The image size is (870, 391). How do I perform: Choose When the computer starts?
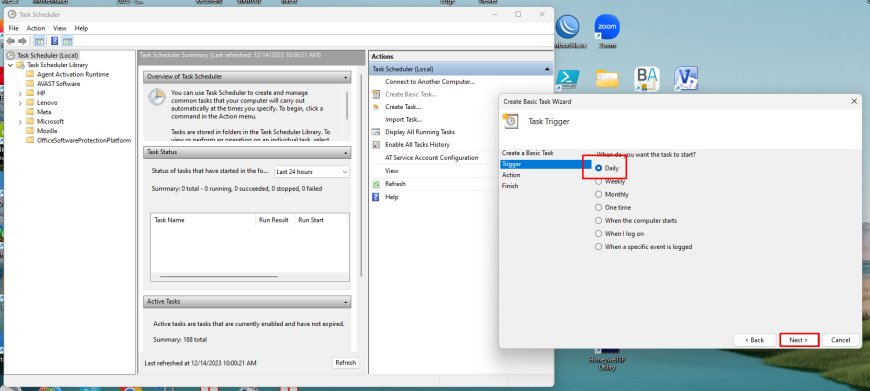coord(599,221)
